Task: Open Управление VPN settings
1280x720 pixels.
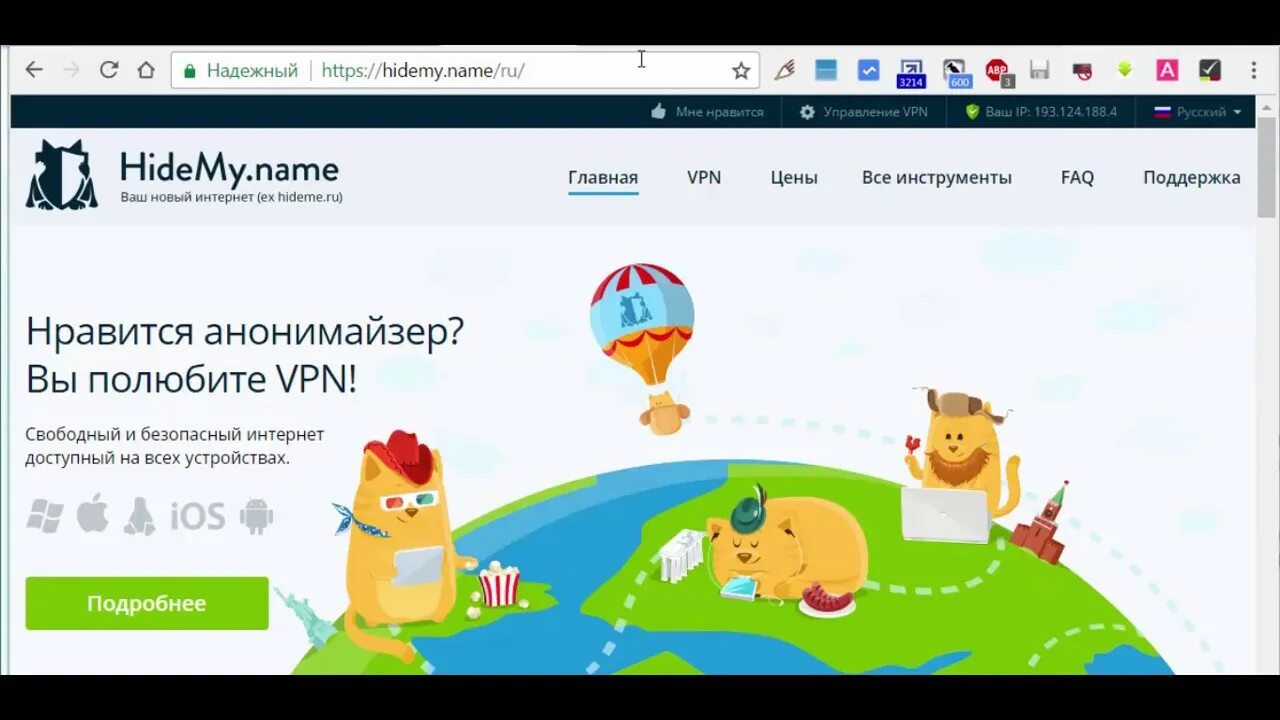Action: [x=864, y=112]
